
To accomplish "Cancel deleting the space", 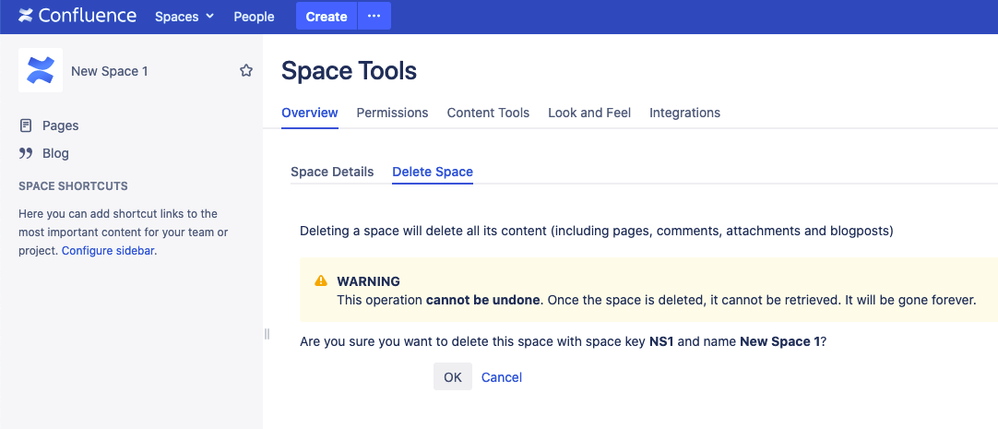I will (x=502, y=377).
